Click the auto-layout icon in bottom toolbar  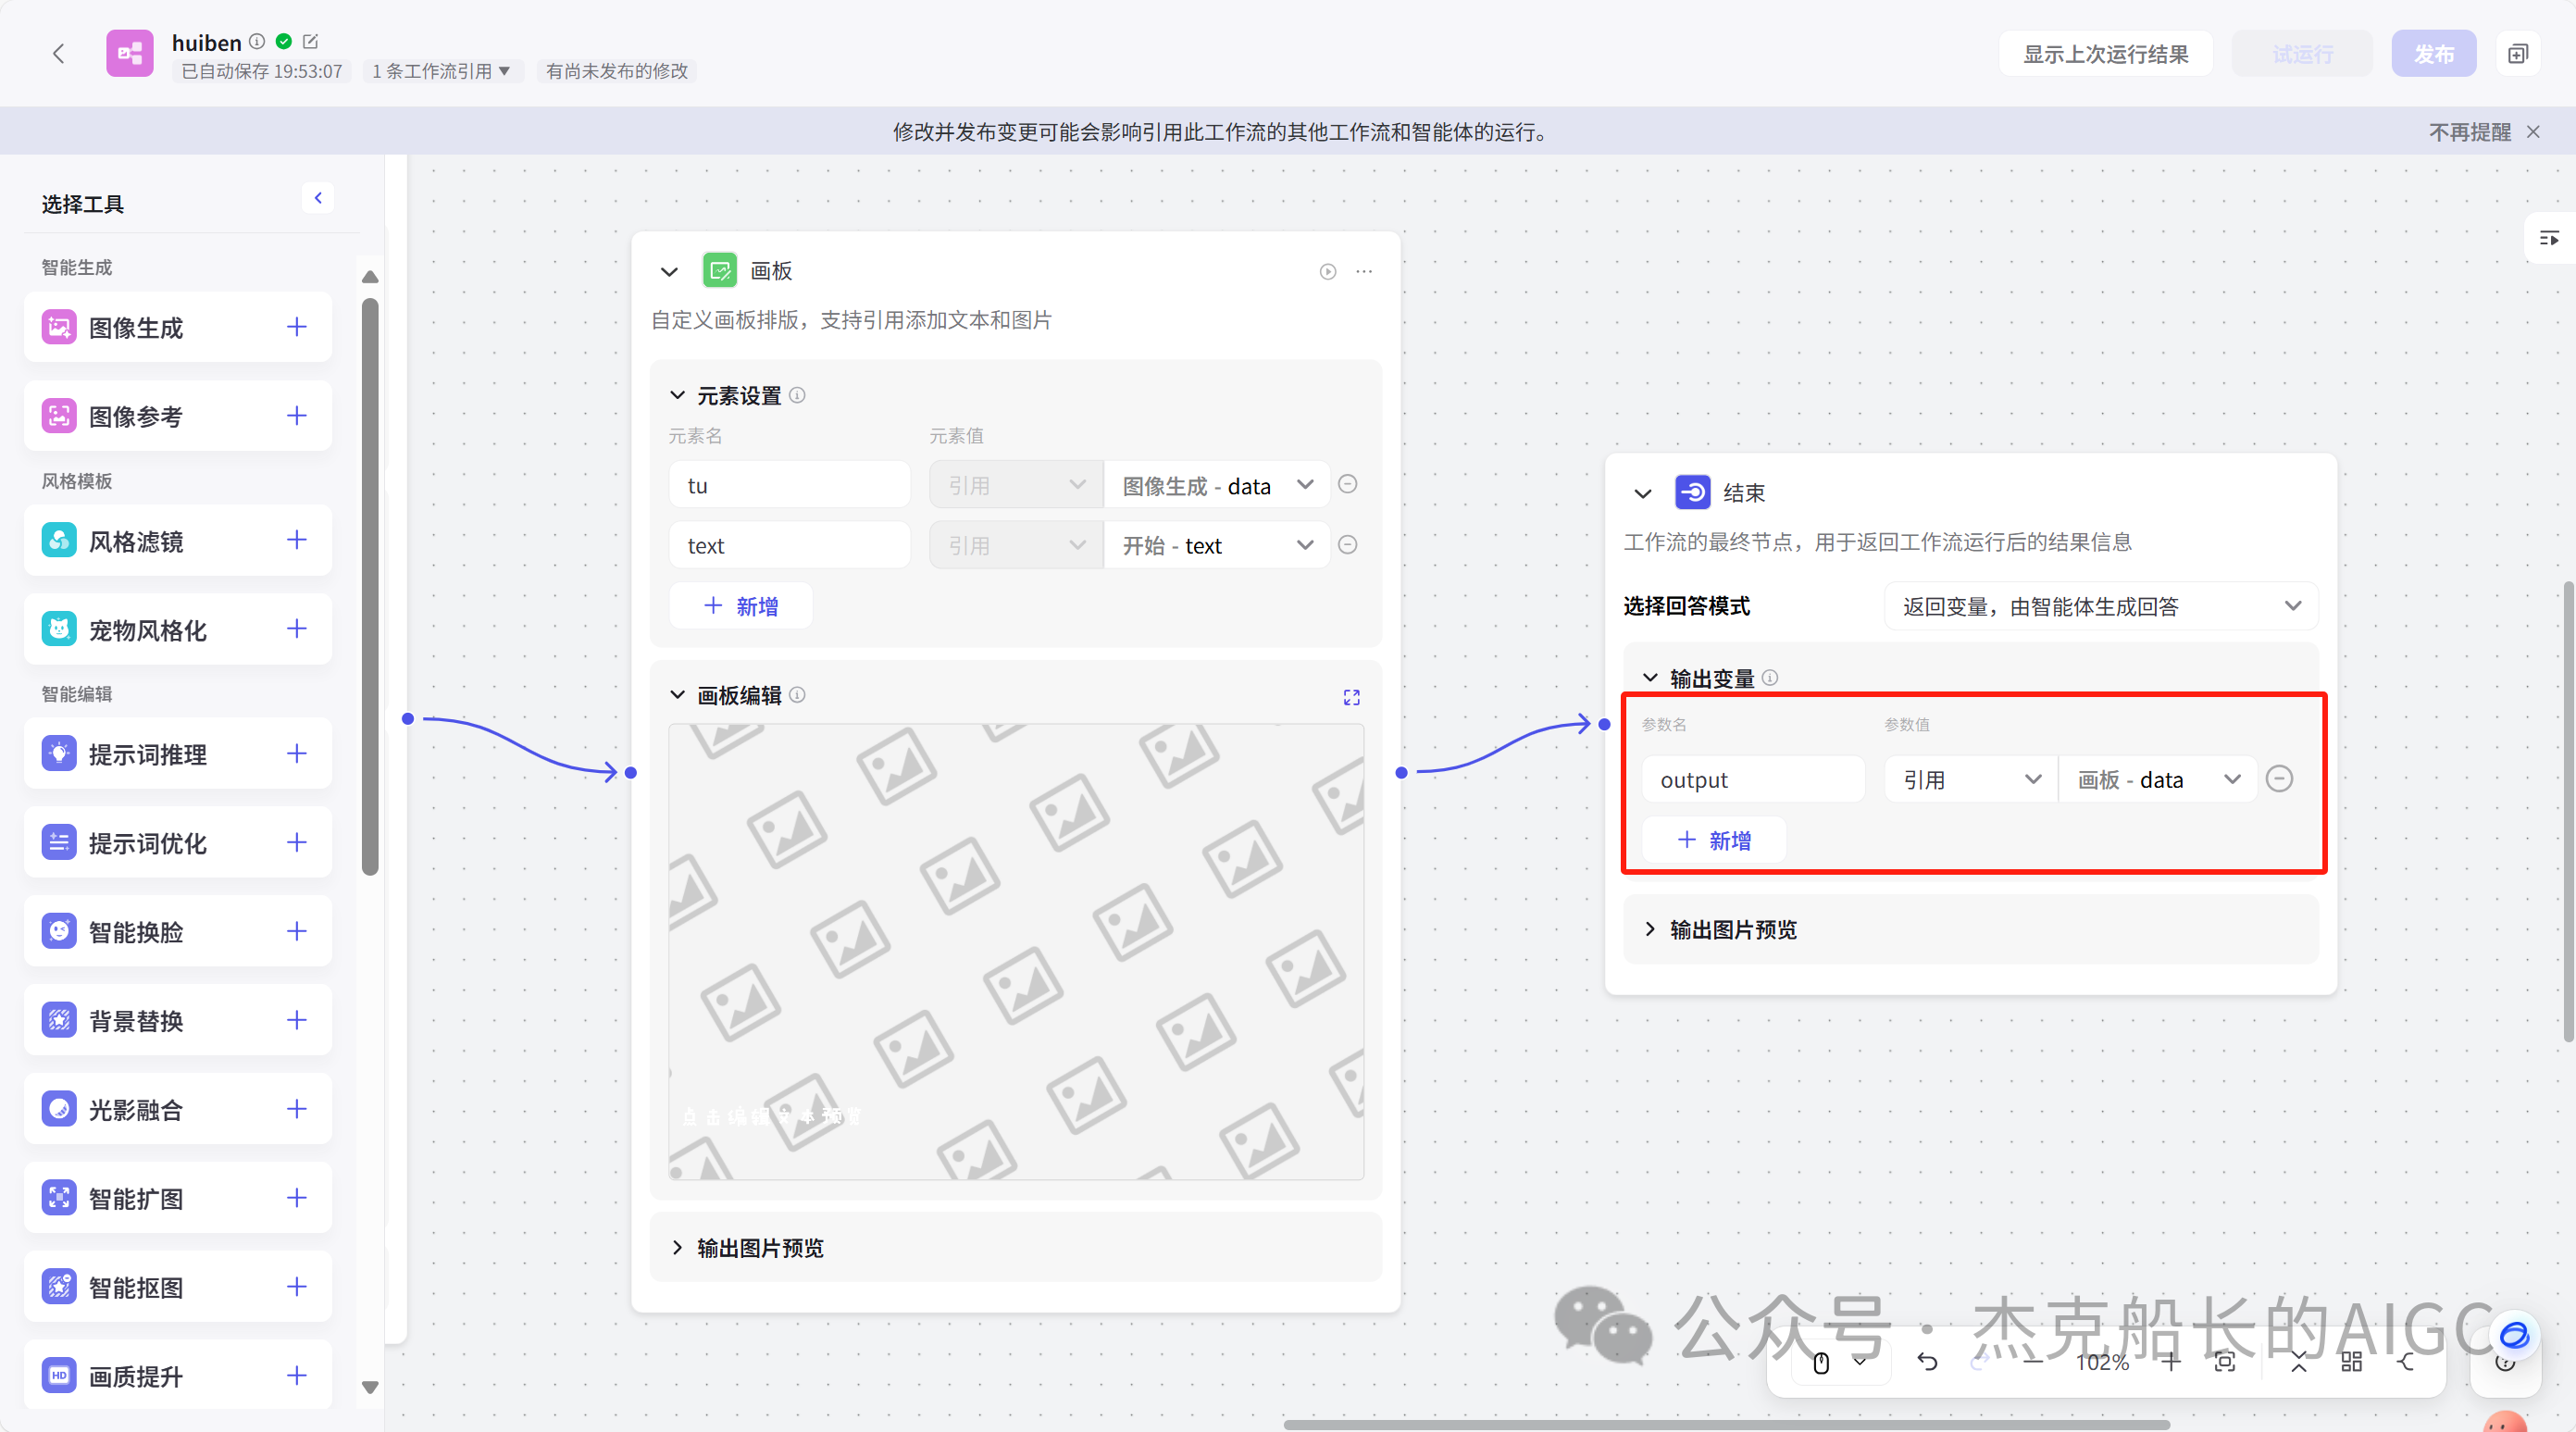tap(2352, 1361)
